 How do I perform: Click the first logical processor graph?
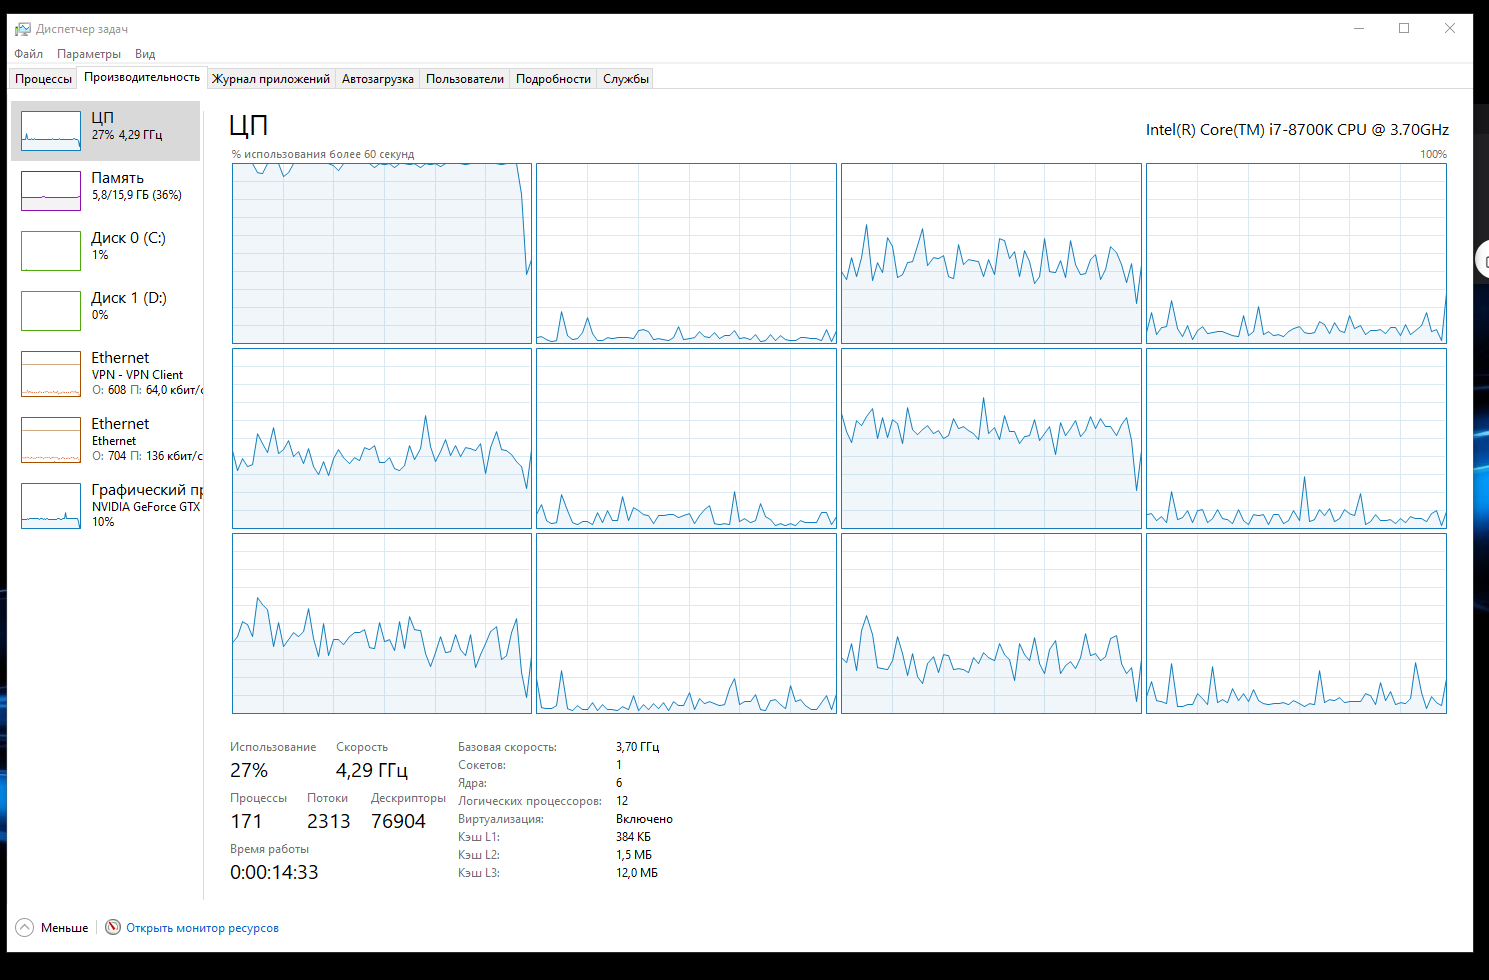(381, 254)
